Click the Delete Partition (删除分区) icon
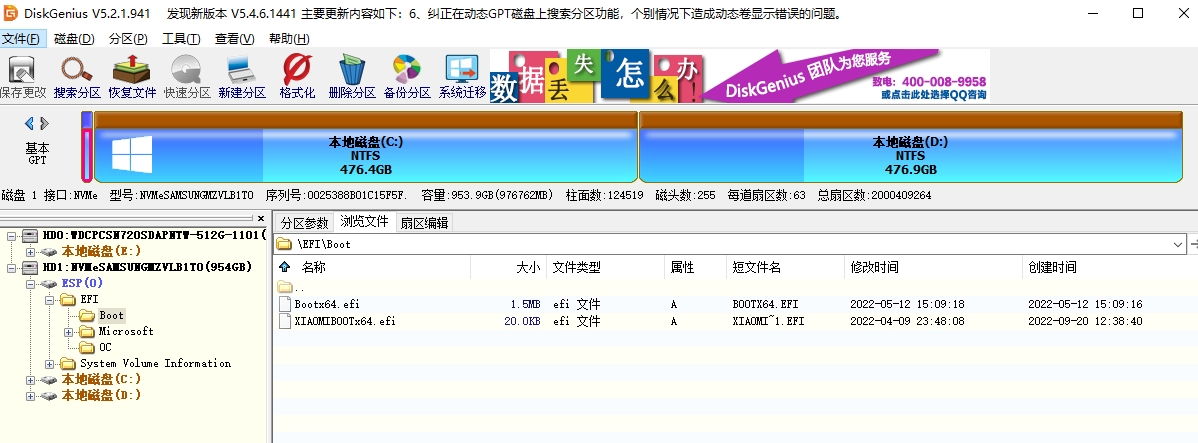 coord(352,77)
